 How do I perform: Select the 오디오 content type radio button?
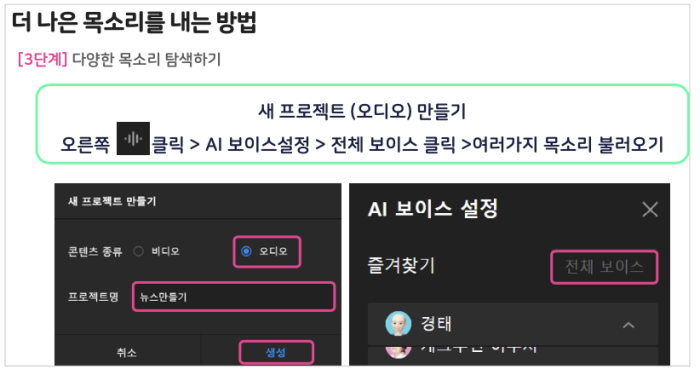pyautogui.click(x=246, y=251)
